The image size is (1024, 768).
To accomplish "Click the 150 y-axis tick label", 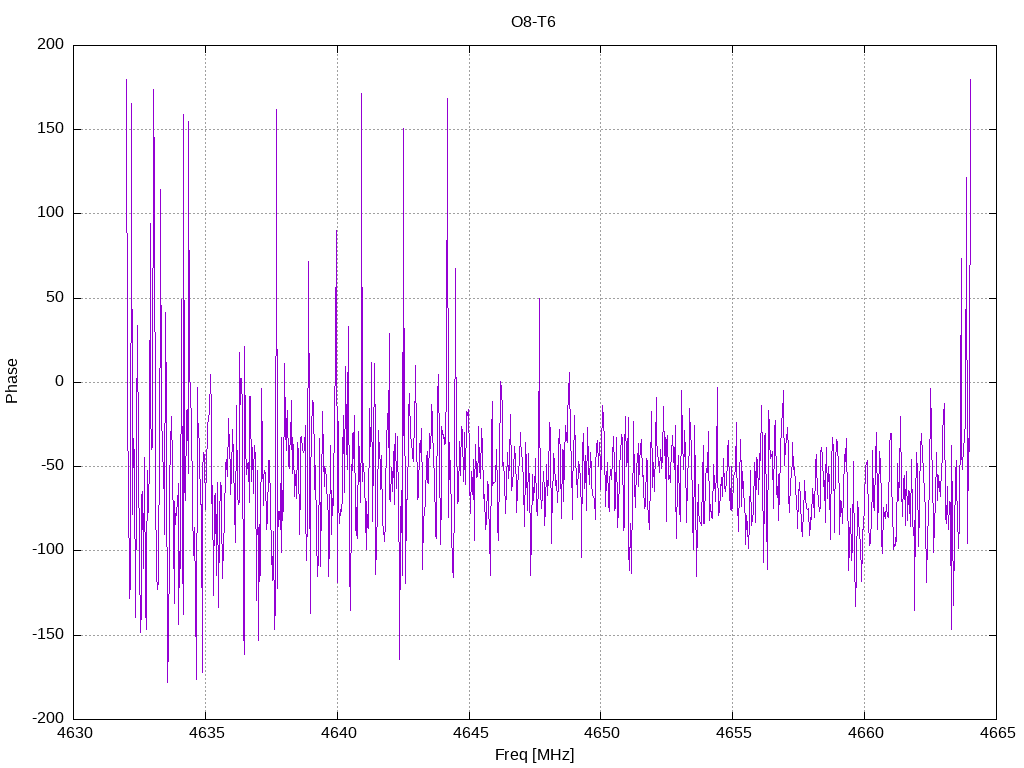I will [51, 129].
